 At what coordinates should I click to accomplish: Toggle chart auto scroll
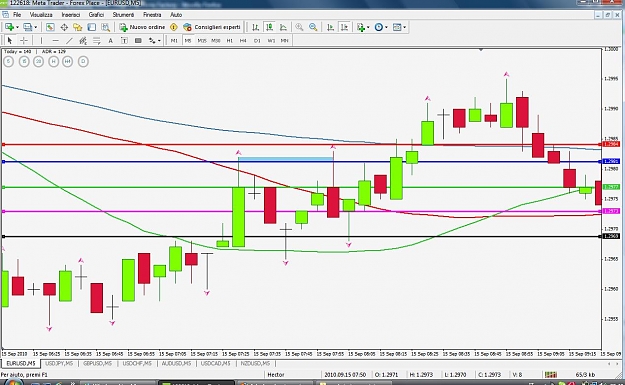point(330,27)
